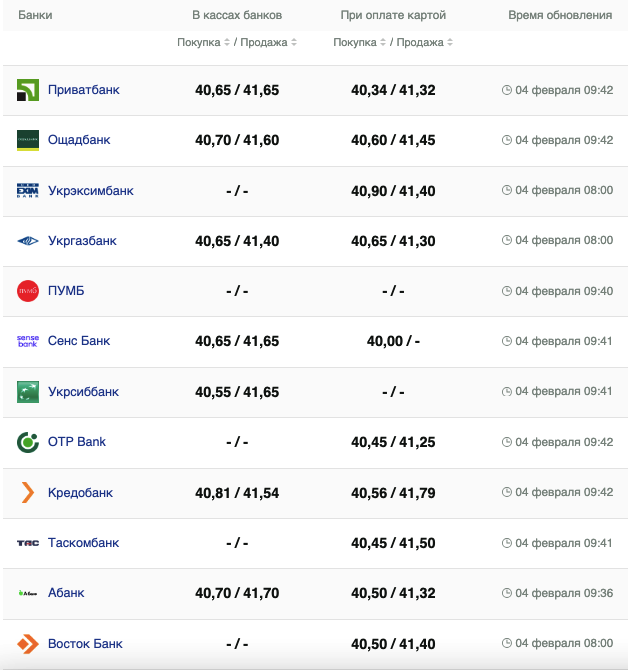
Task: Open the Восток Банк link
Action: (x=85, y=644)
